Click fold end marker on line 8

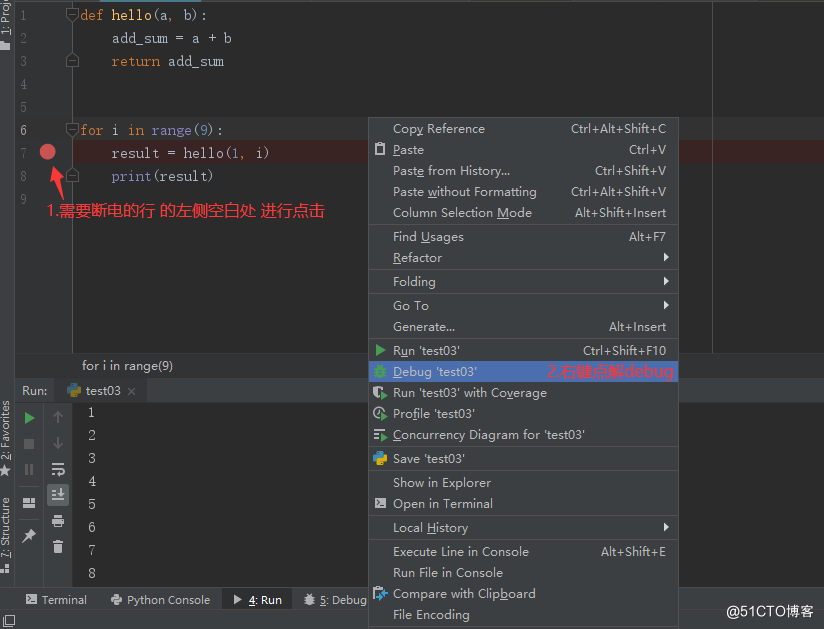coord(73,176)
